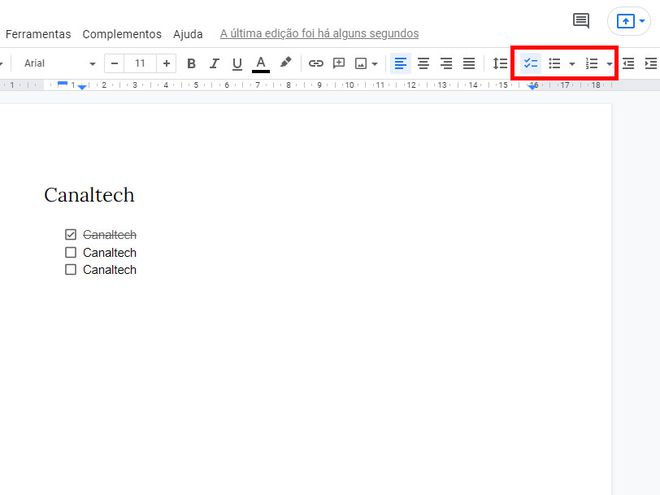Toggle bold formatting
The width and height of the screenshot is (660, 495).
pyautogui.click(x=191, y=64)
